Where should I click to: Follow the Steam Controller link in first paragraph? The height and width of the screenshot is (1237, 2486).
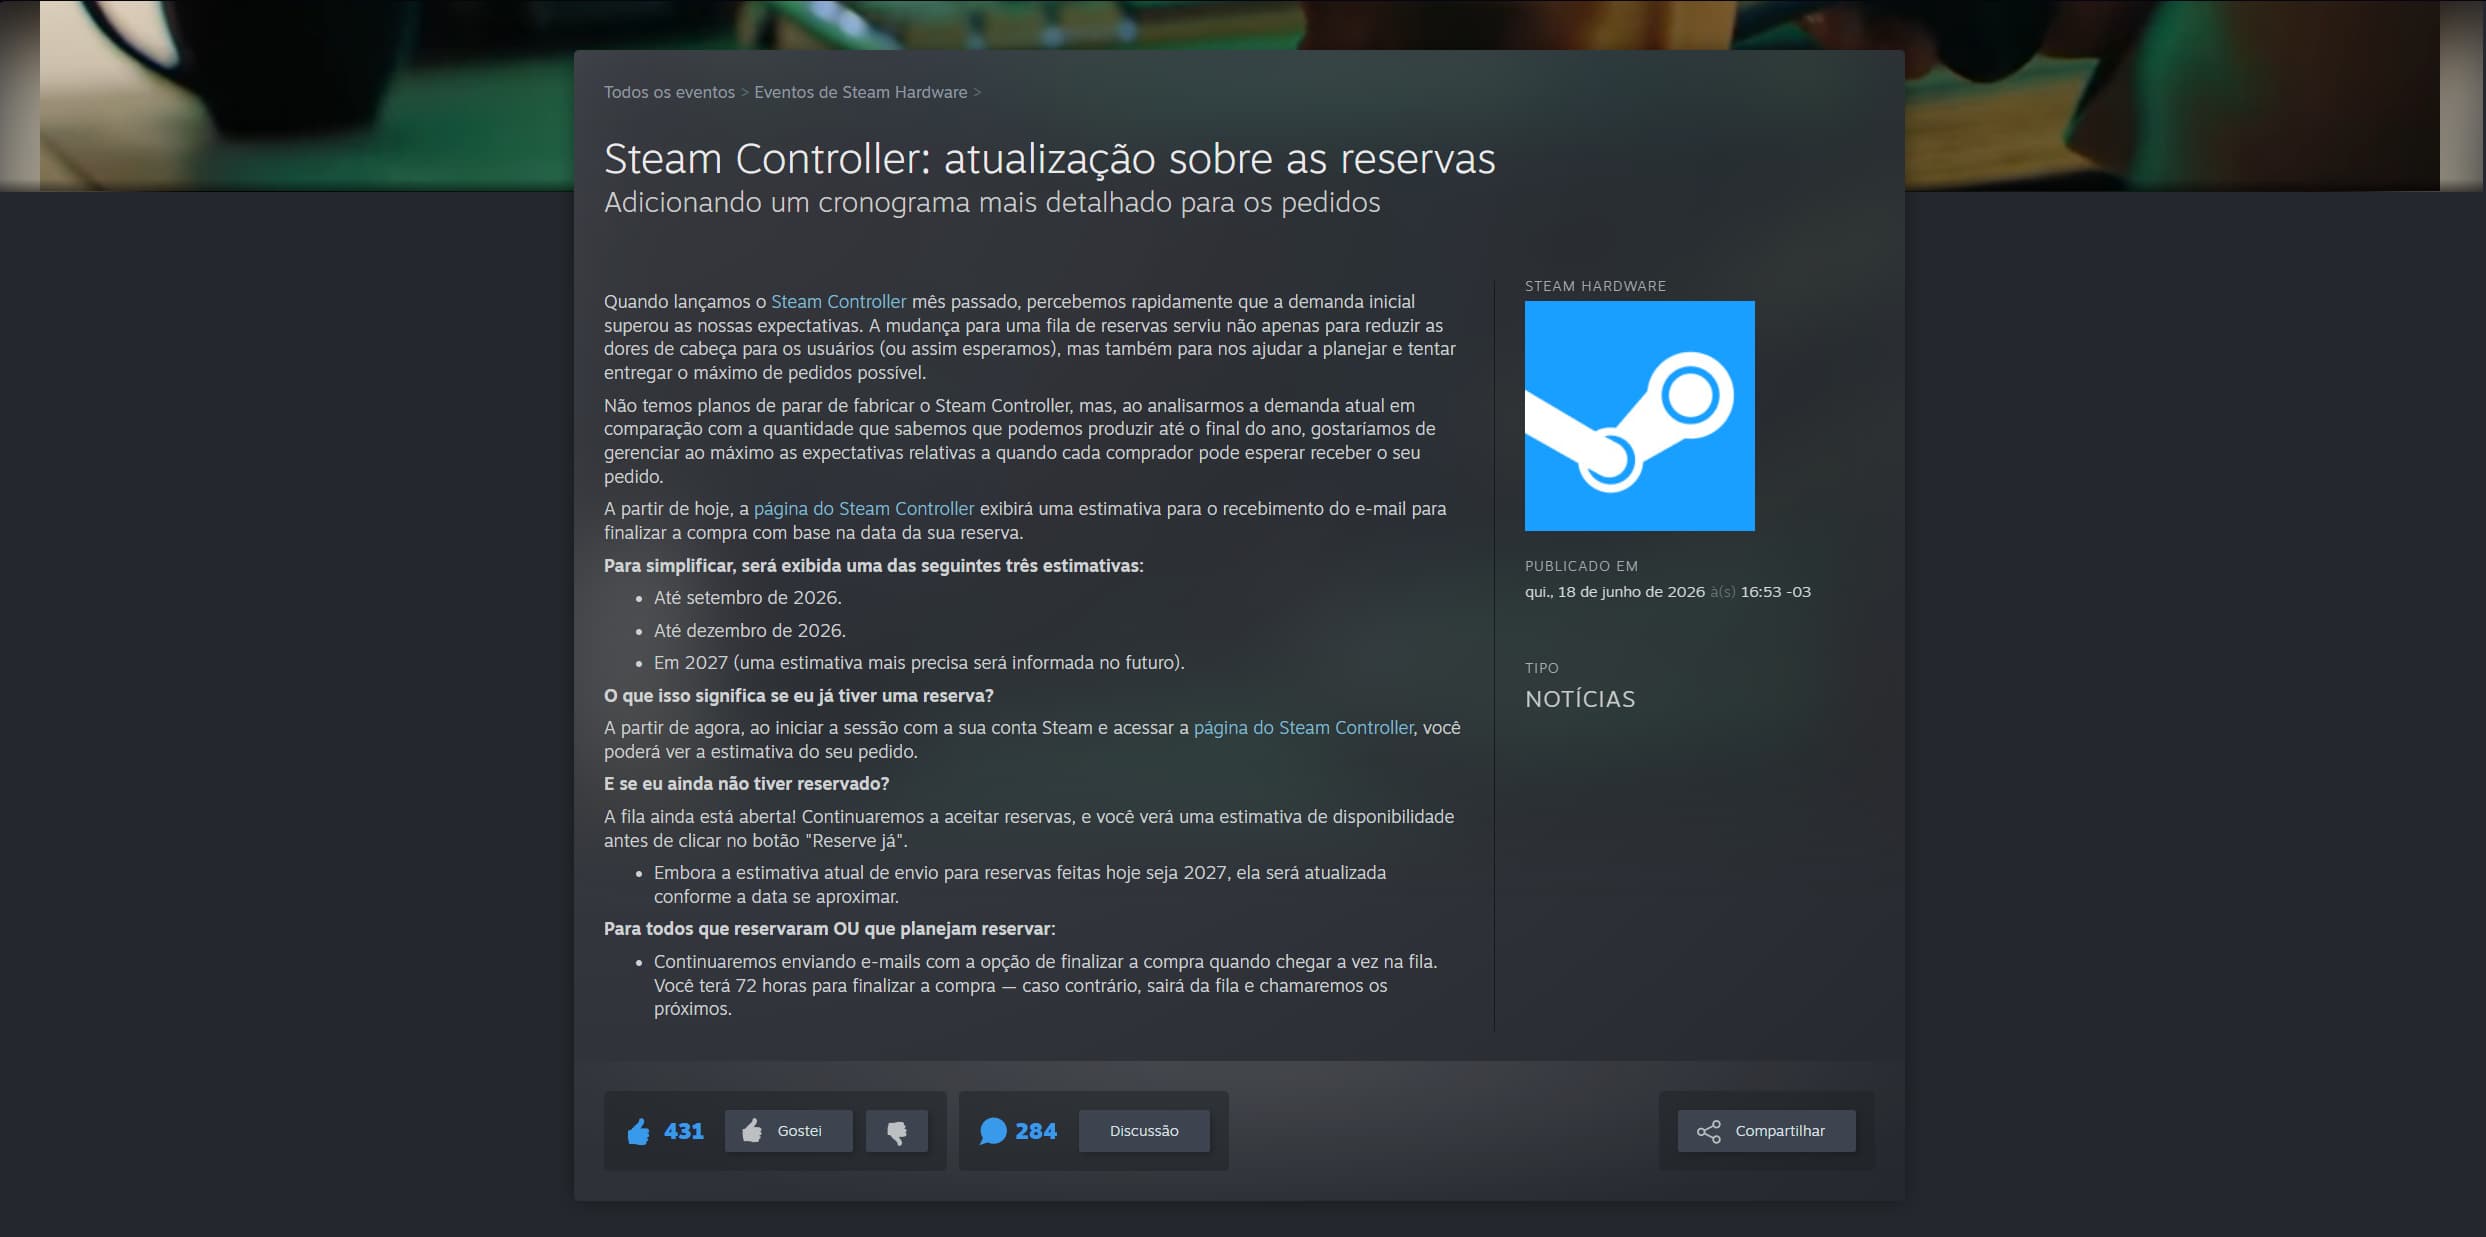[838, 301]
